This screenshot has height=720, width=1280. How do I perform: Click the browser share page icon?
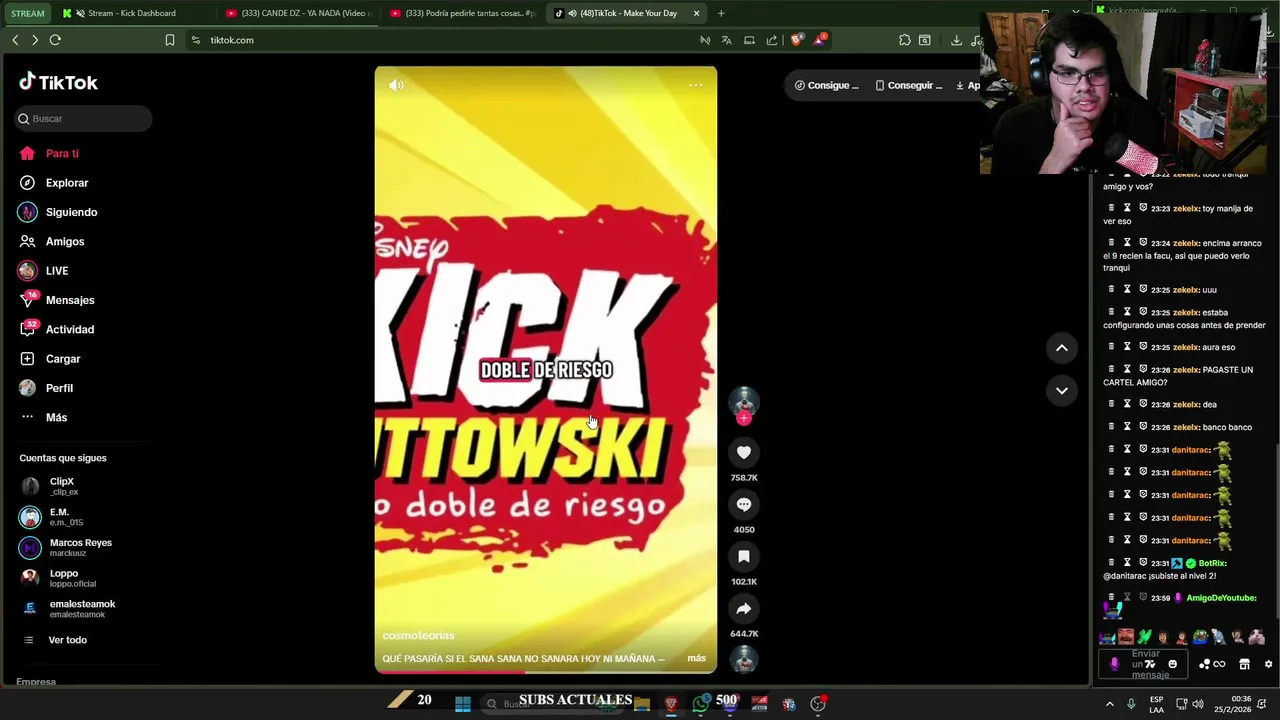point(772,40)
